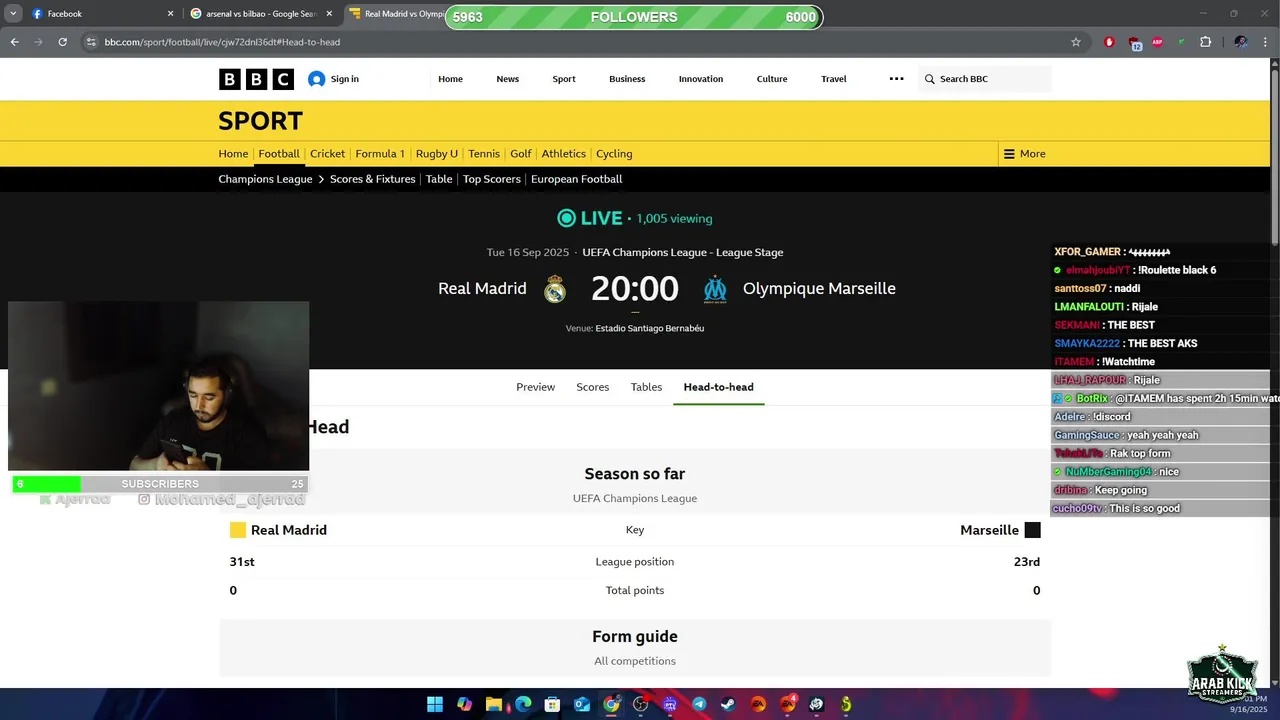View site information icon in address bar
This screenshot has width=1280, height=720.
[91, 42]
